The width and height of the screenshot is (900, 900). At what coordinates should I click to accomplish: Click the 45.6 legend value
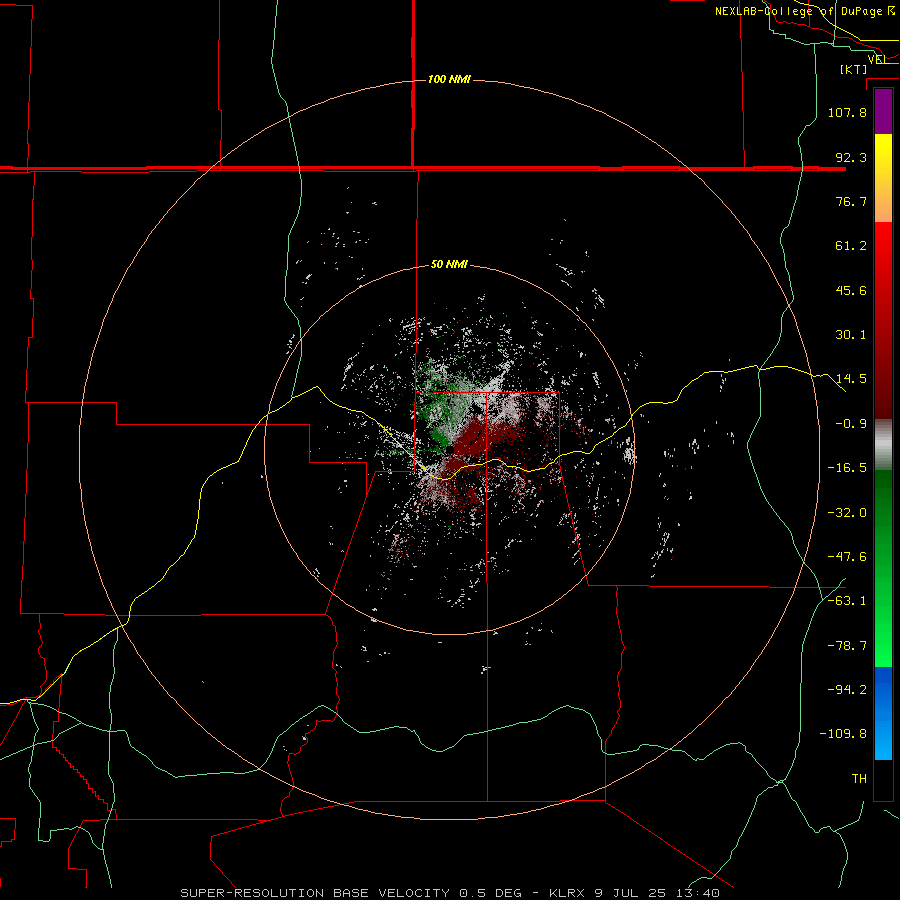tap(851, 290)
